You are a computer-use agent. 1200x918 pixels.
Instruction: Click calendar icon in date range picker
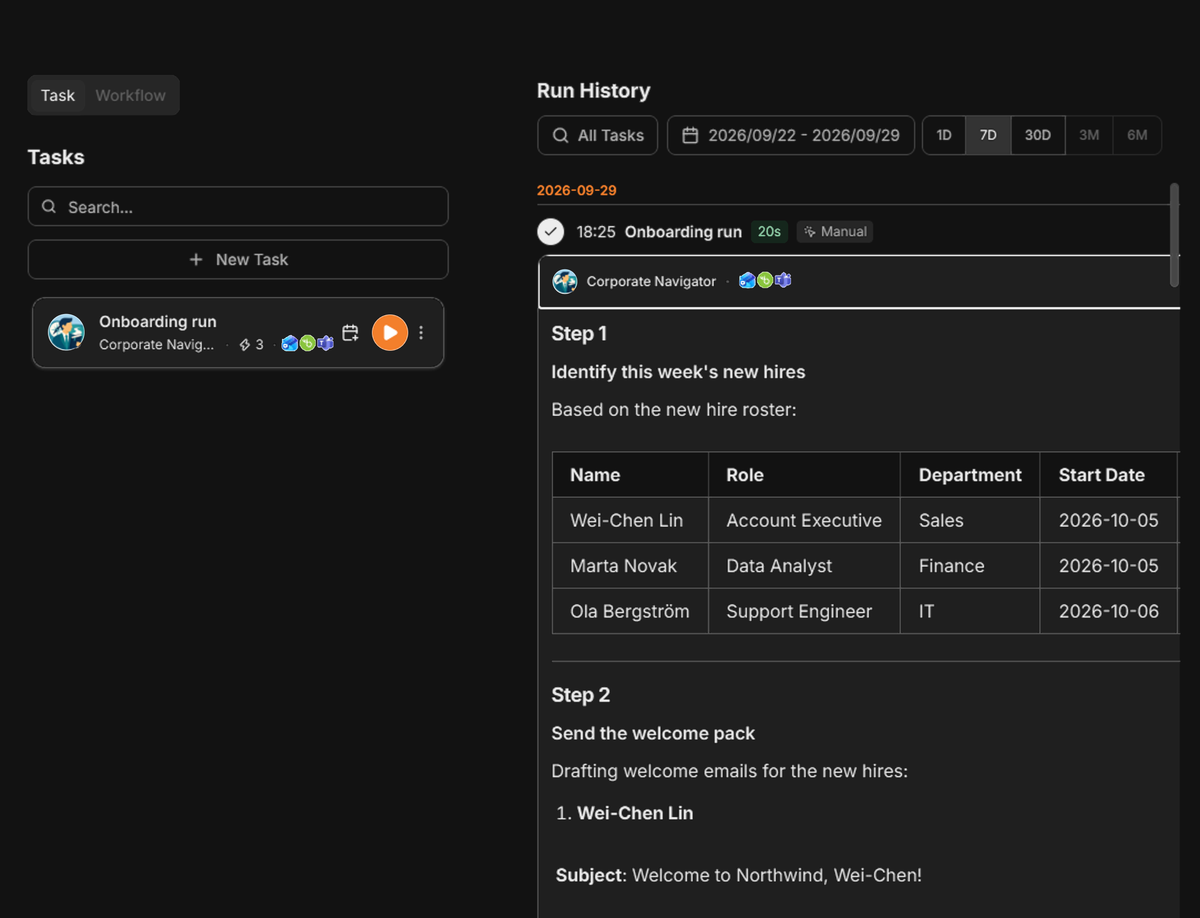pos(690,135)
